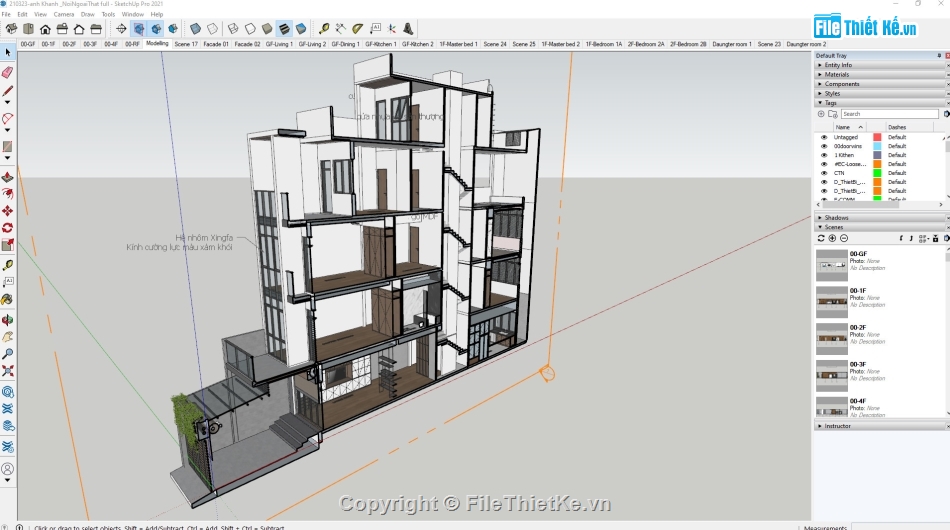950x530 pixels.
Task: Activate the Arc tool
Action: [7, 118]
